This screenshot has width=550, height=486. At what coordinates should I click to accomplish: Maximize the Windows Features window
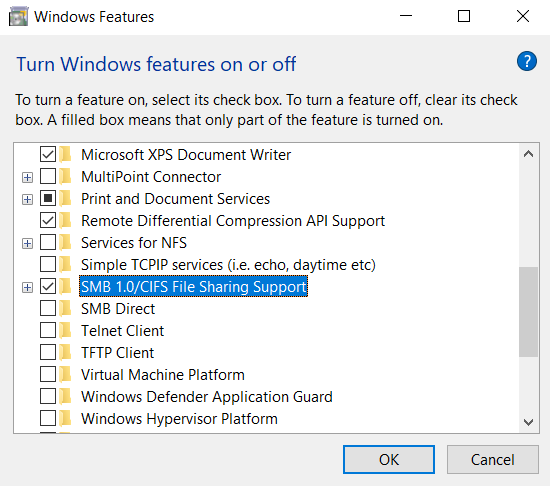[464, 16]
